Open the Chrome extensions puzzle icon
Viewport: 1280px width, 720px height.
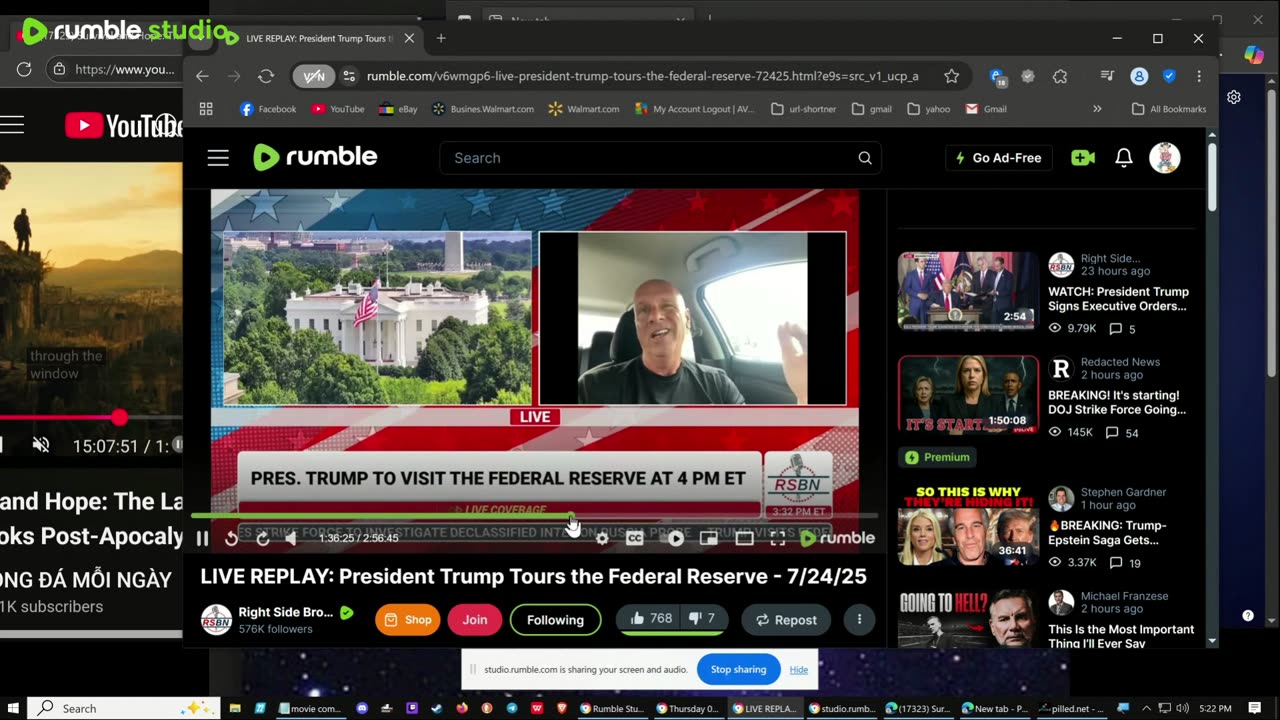[1061, 76]
